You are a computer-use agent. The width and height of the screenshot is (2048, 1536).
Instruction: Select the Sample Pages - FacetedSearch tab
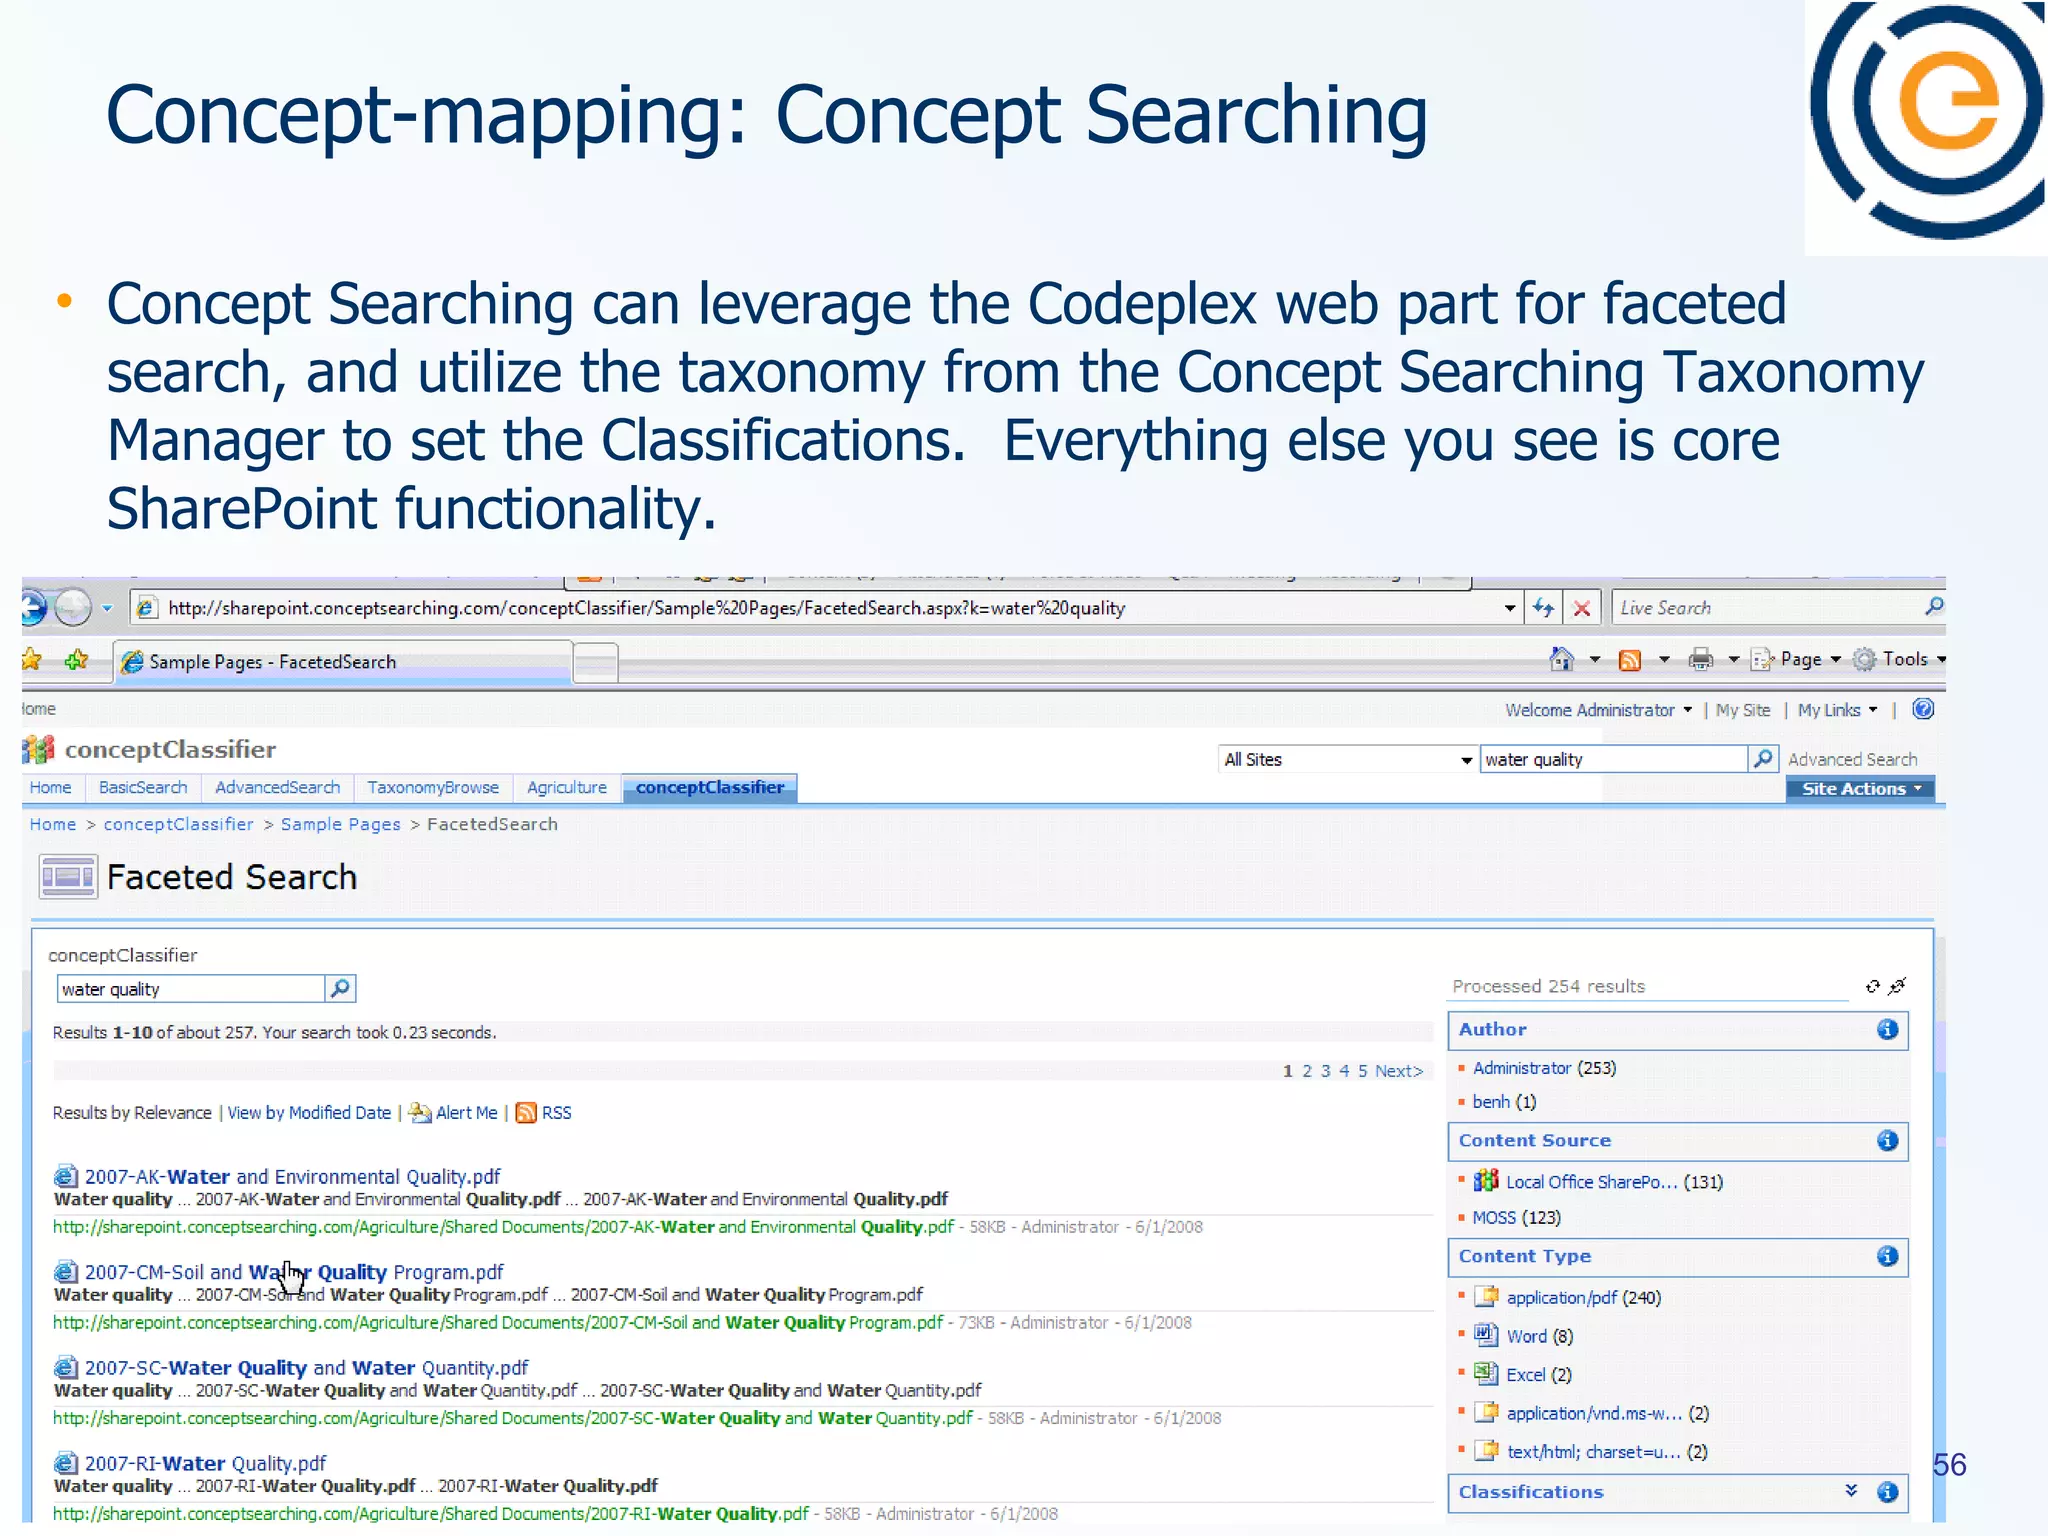[x=343, y=662]
